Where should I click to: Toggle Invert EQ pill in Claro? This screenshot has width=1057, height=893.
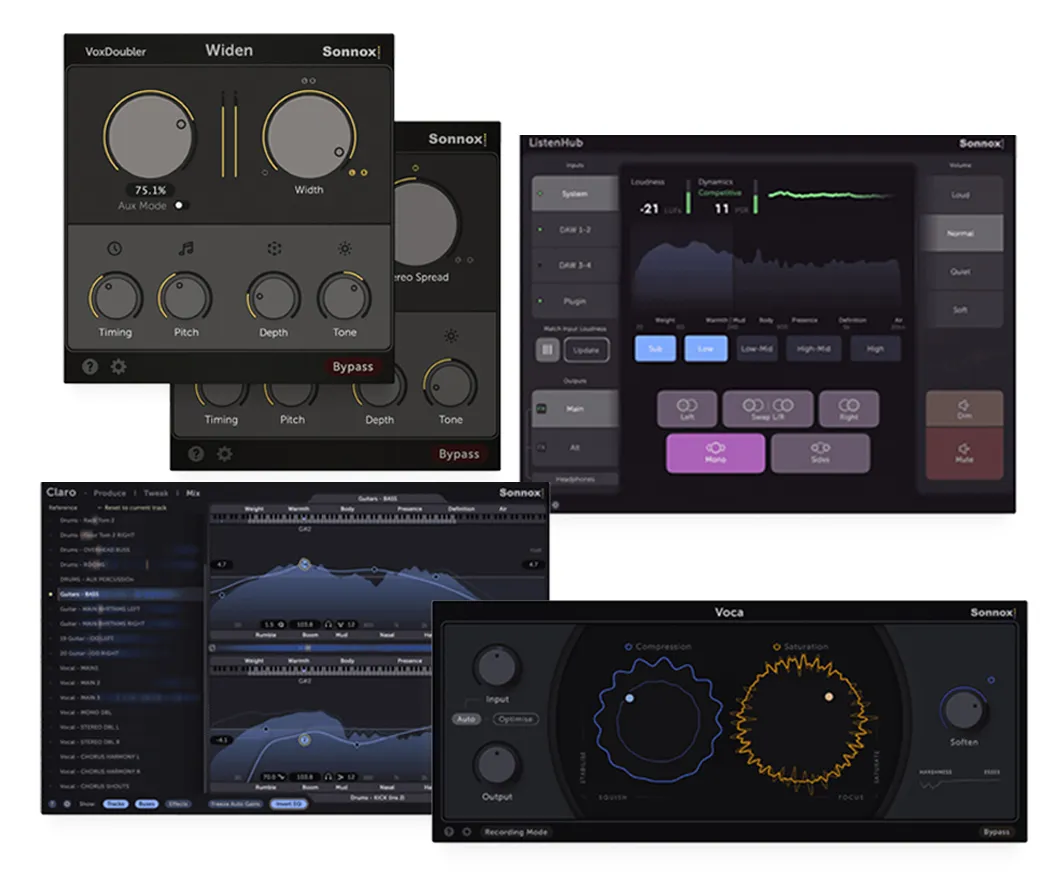click(x=289, y=803)
